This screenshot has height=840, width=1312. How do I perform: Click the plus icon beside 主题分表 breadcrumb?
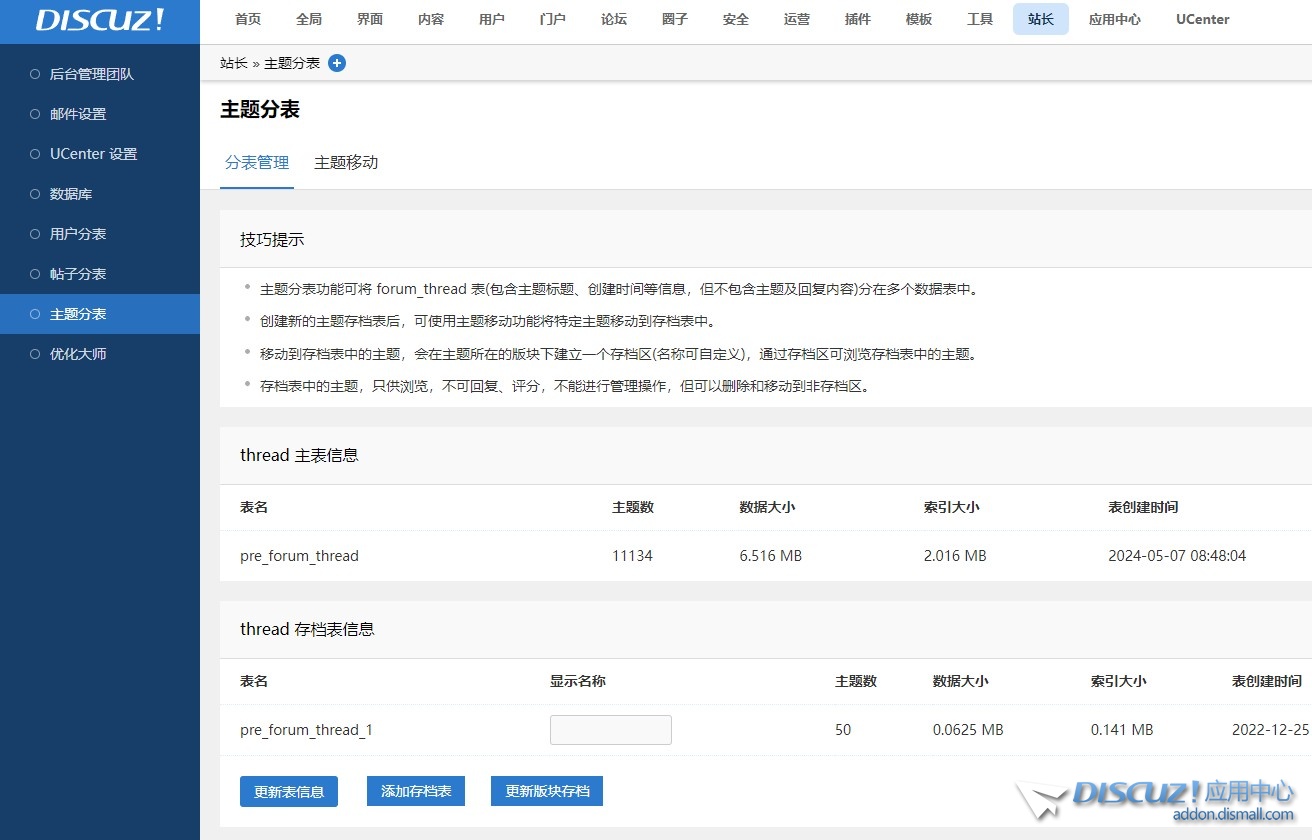(337, 63)
